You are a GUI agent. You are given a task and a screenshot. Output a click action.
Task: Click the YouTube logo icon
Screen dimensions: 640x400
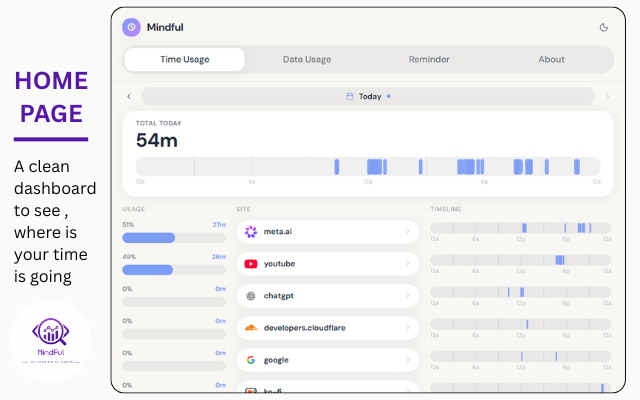coord(251,264)
